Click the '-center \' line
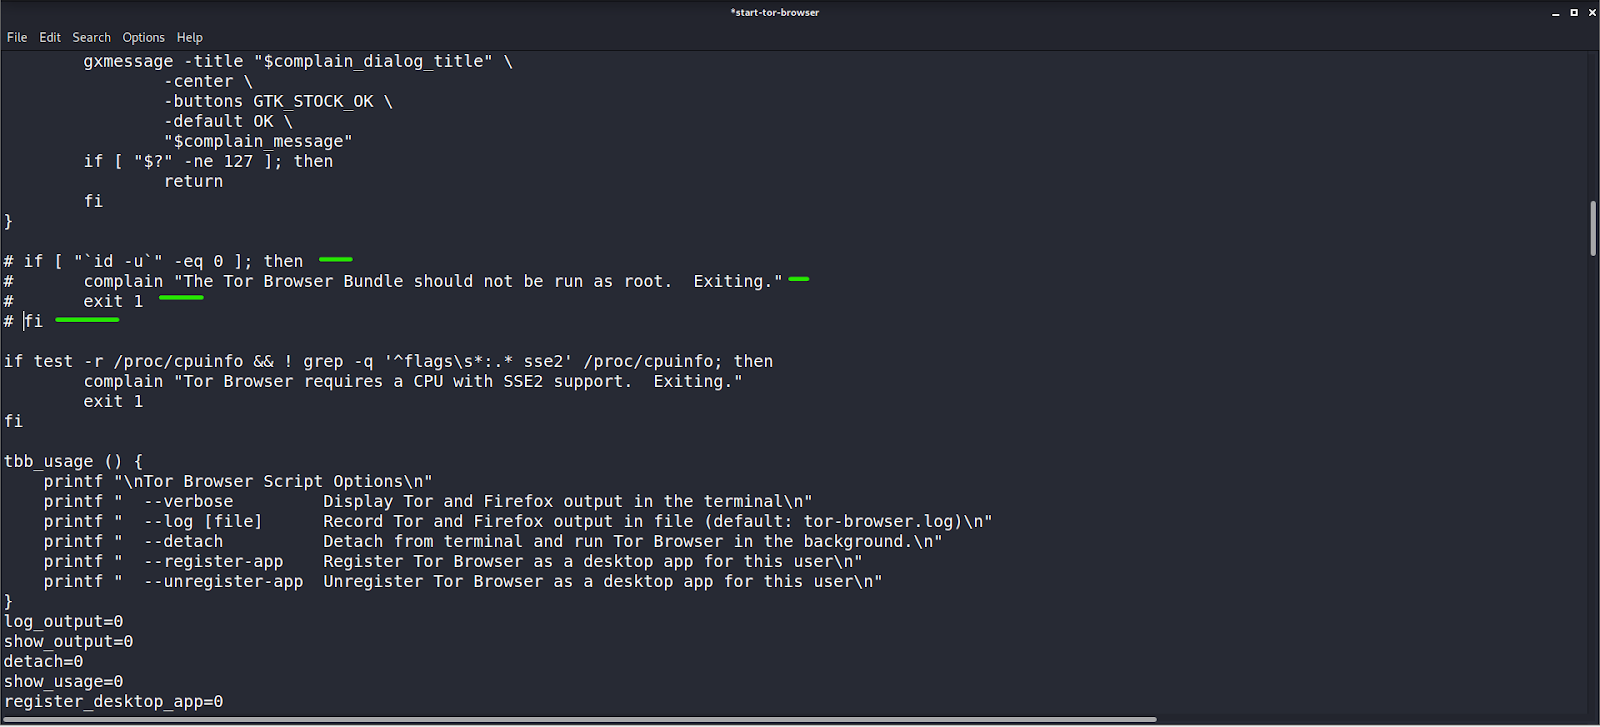Viewport: 1600px width, 727px height. tap(208, 81)
